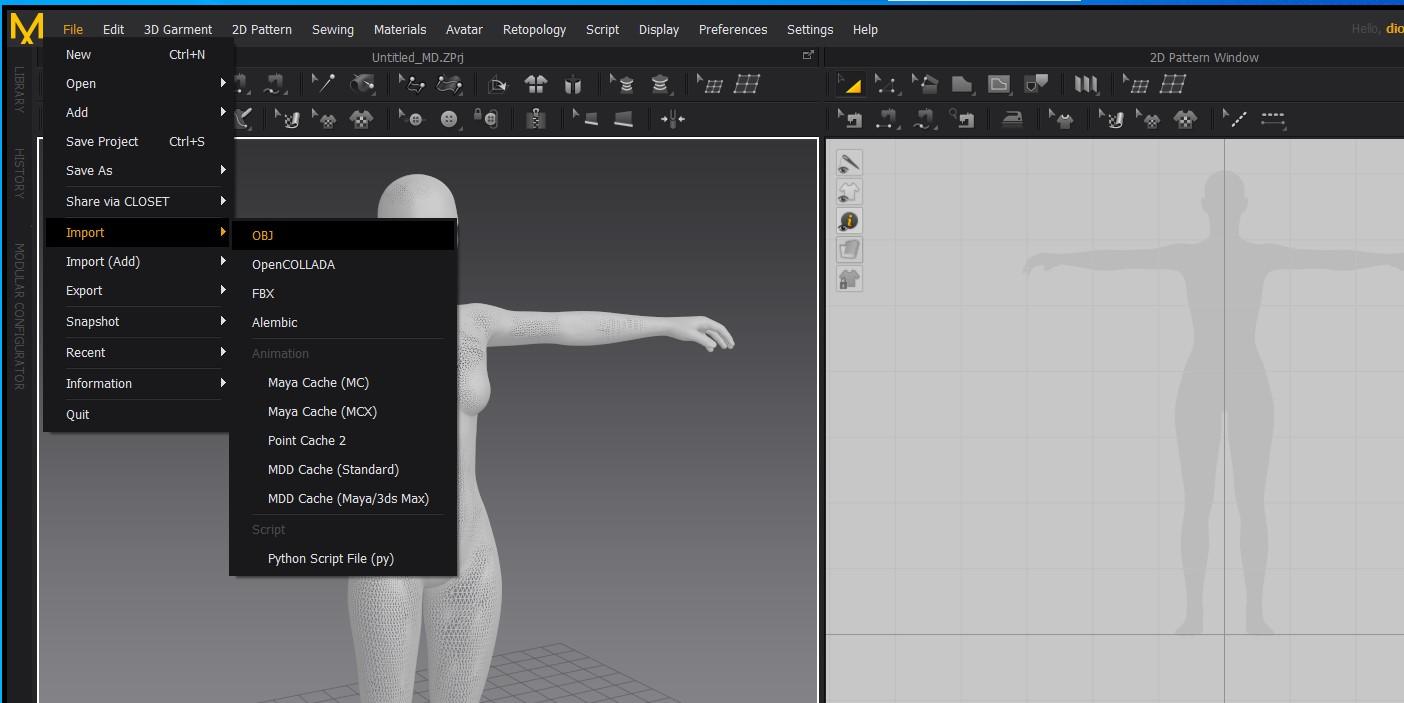Click Quit in the File menu

pos(78,415)
